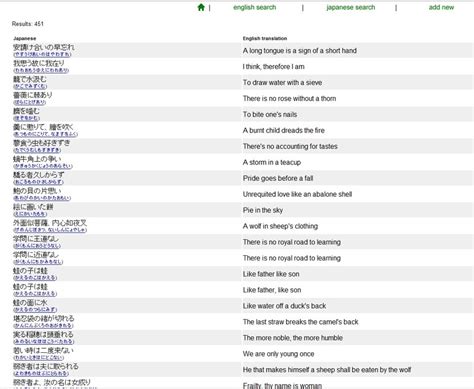Open the hiragana reading link for 'I think, therefore I am'

click(x=41, y=70)
